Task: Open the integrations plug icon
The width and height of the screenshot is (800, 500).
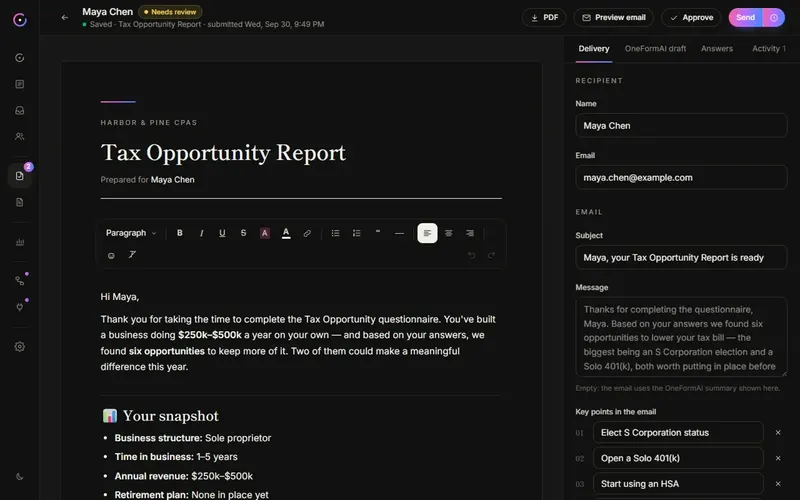Action: tap(19, 307)
